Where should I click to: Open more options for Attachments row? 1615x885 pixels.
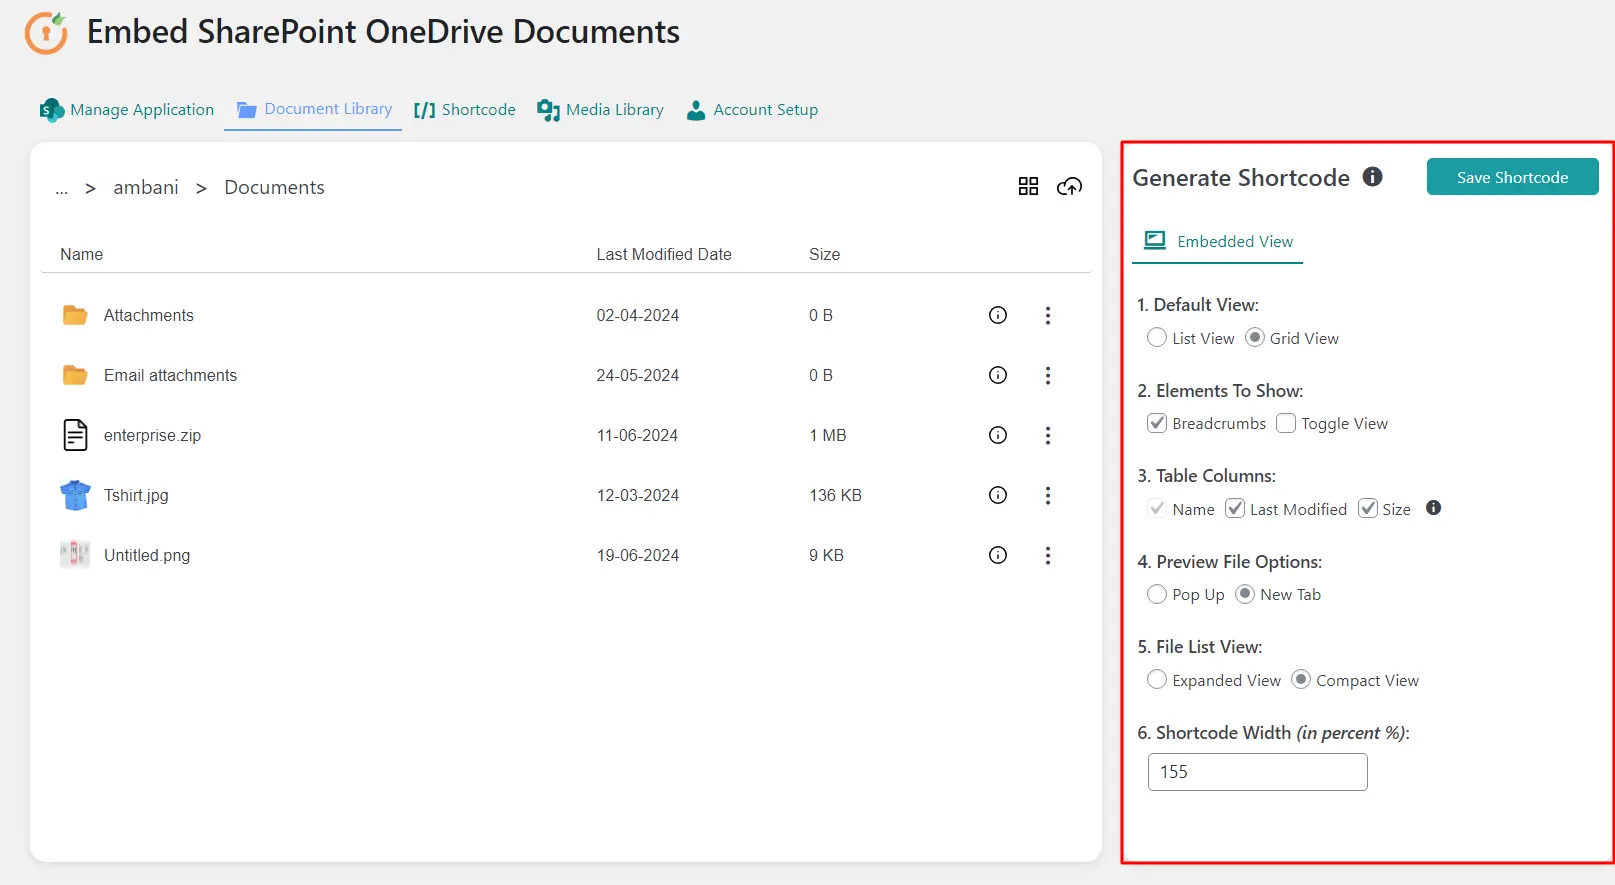point(1048,315)
